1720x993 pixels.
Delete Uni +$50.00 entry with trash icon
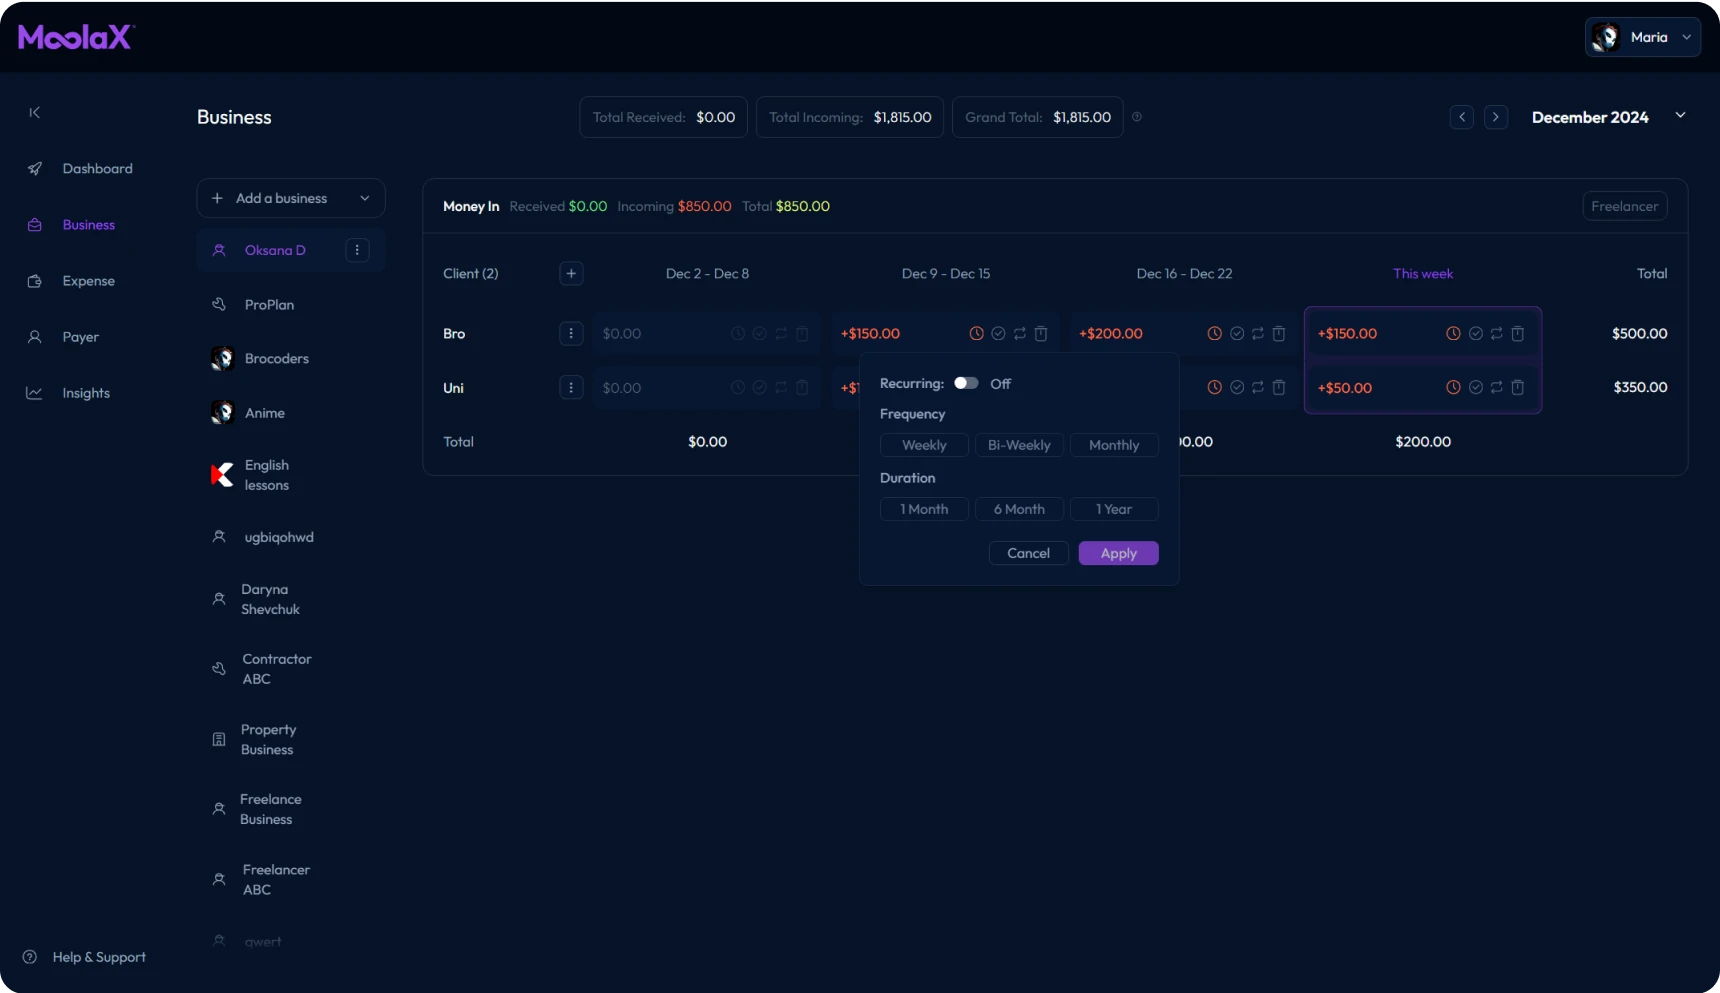point(1518,388)
